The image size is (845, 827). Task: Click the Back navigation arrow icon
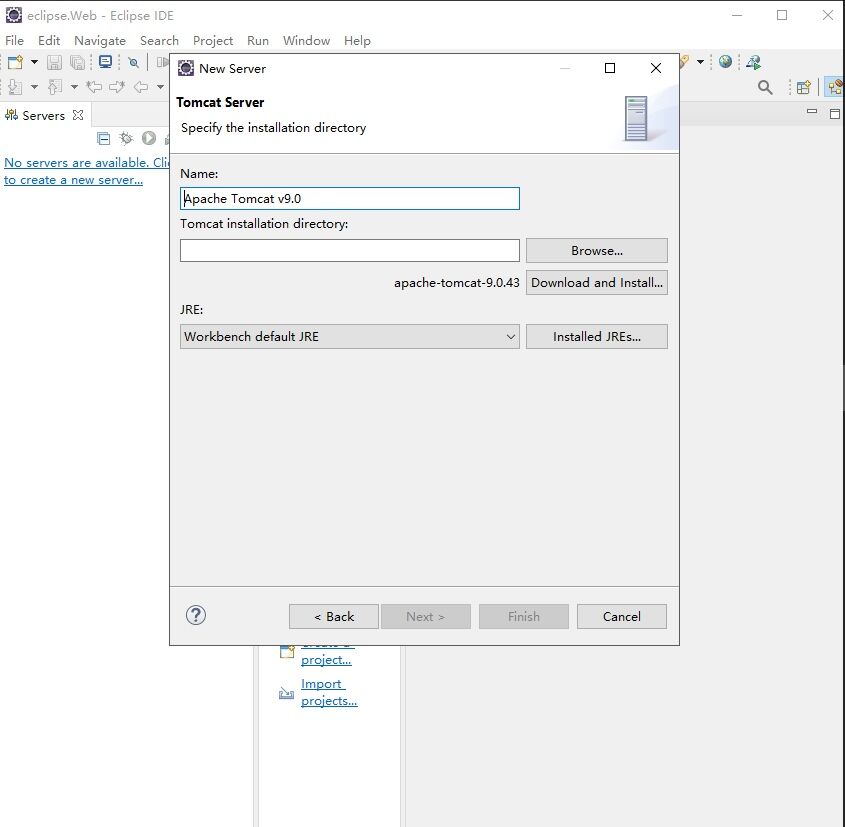[x=141, y=87]
